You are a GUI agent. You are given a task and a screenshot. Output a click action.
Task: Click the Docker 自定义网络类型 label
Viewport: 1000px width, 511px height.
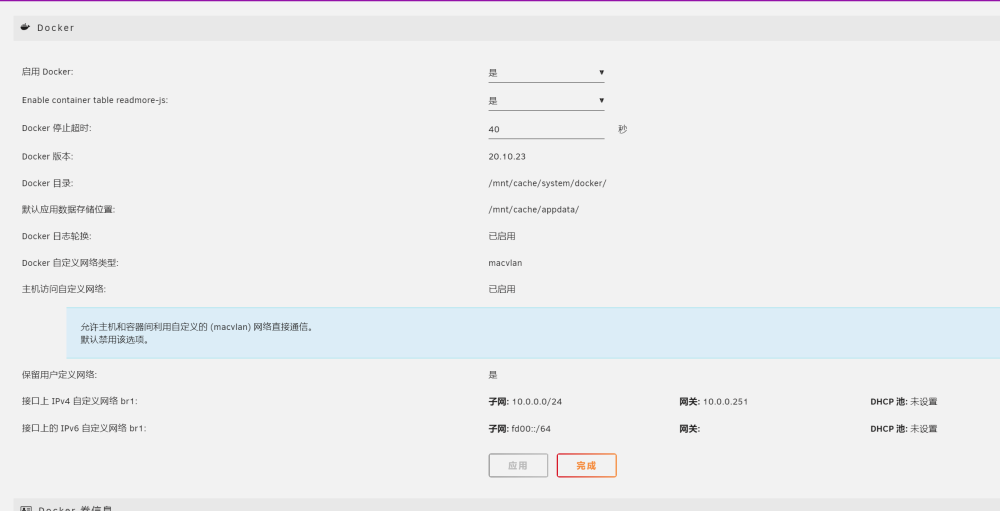point(70,263)
